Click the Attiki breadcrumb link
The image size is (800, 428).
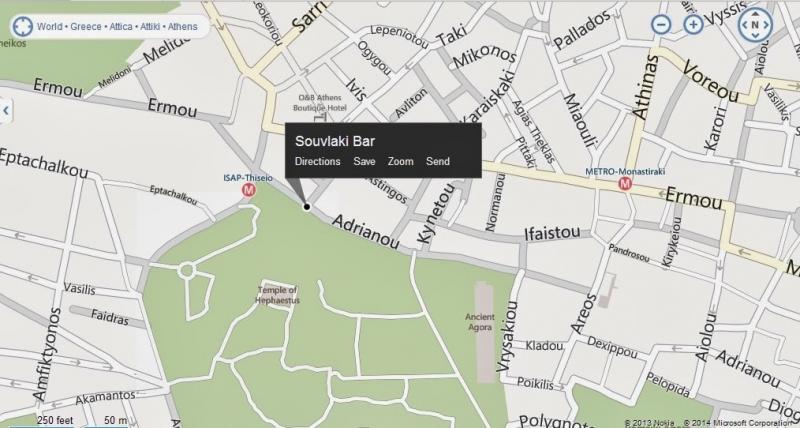tap(150, 27)
